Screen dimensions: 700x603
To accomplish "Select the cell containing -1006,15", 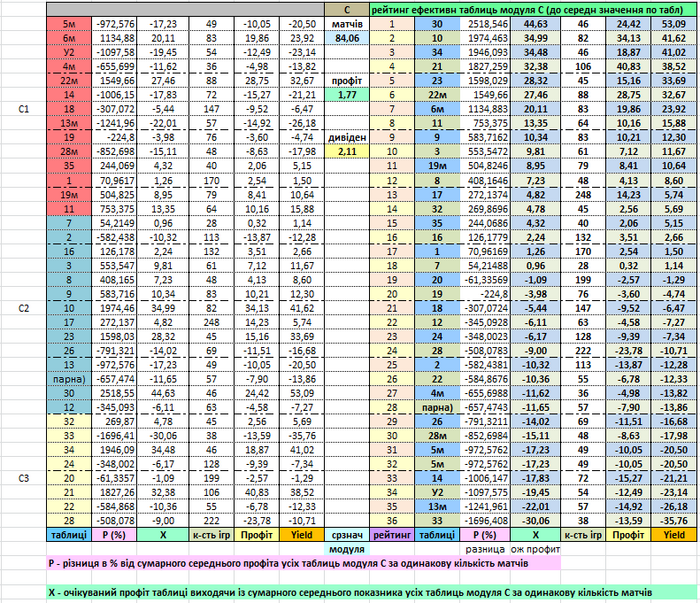I will (x=114, y=95).
